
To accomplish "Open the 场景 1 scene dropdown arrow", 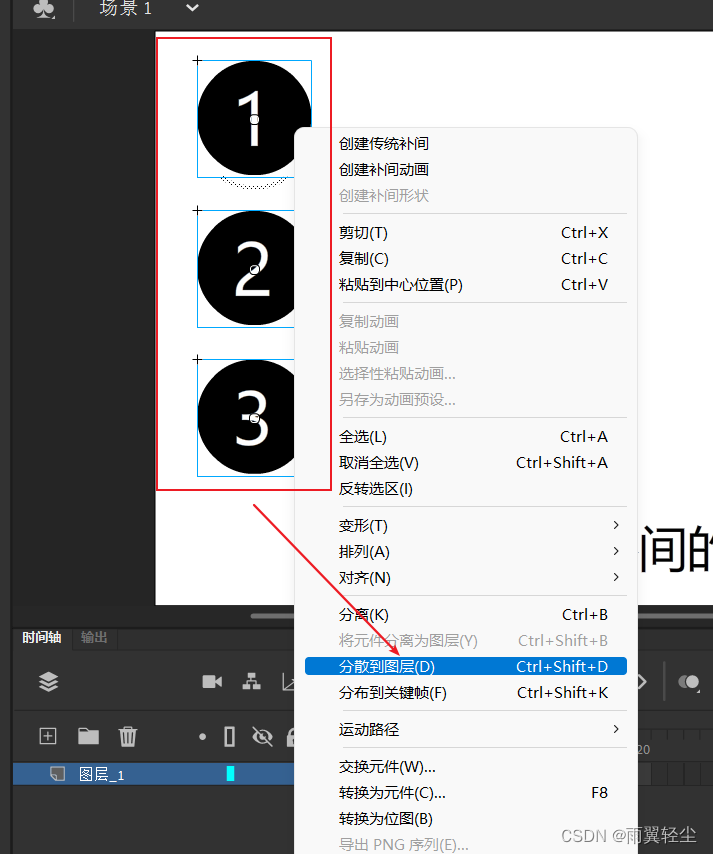I will click(192, 8).
